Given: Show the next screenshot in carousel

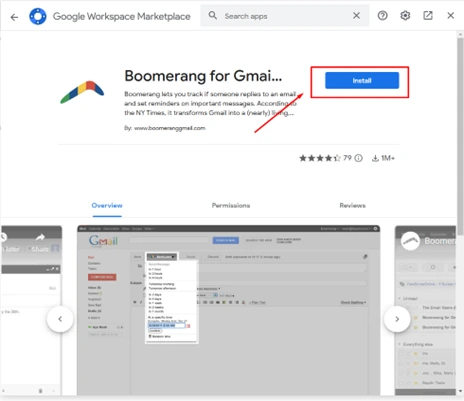Looking at the screenshot, I should click(397, 319).
